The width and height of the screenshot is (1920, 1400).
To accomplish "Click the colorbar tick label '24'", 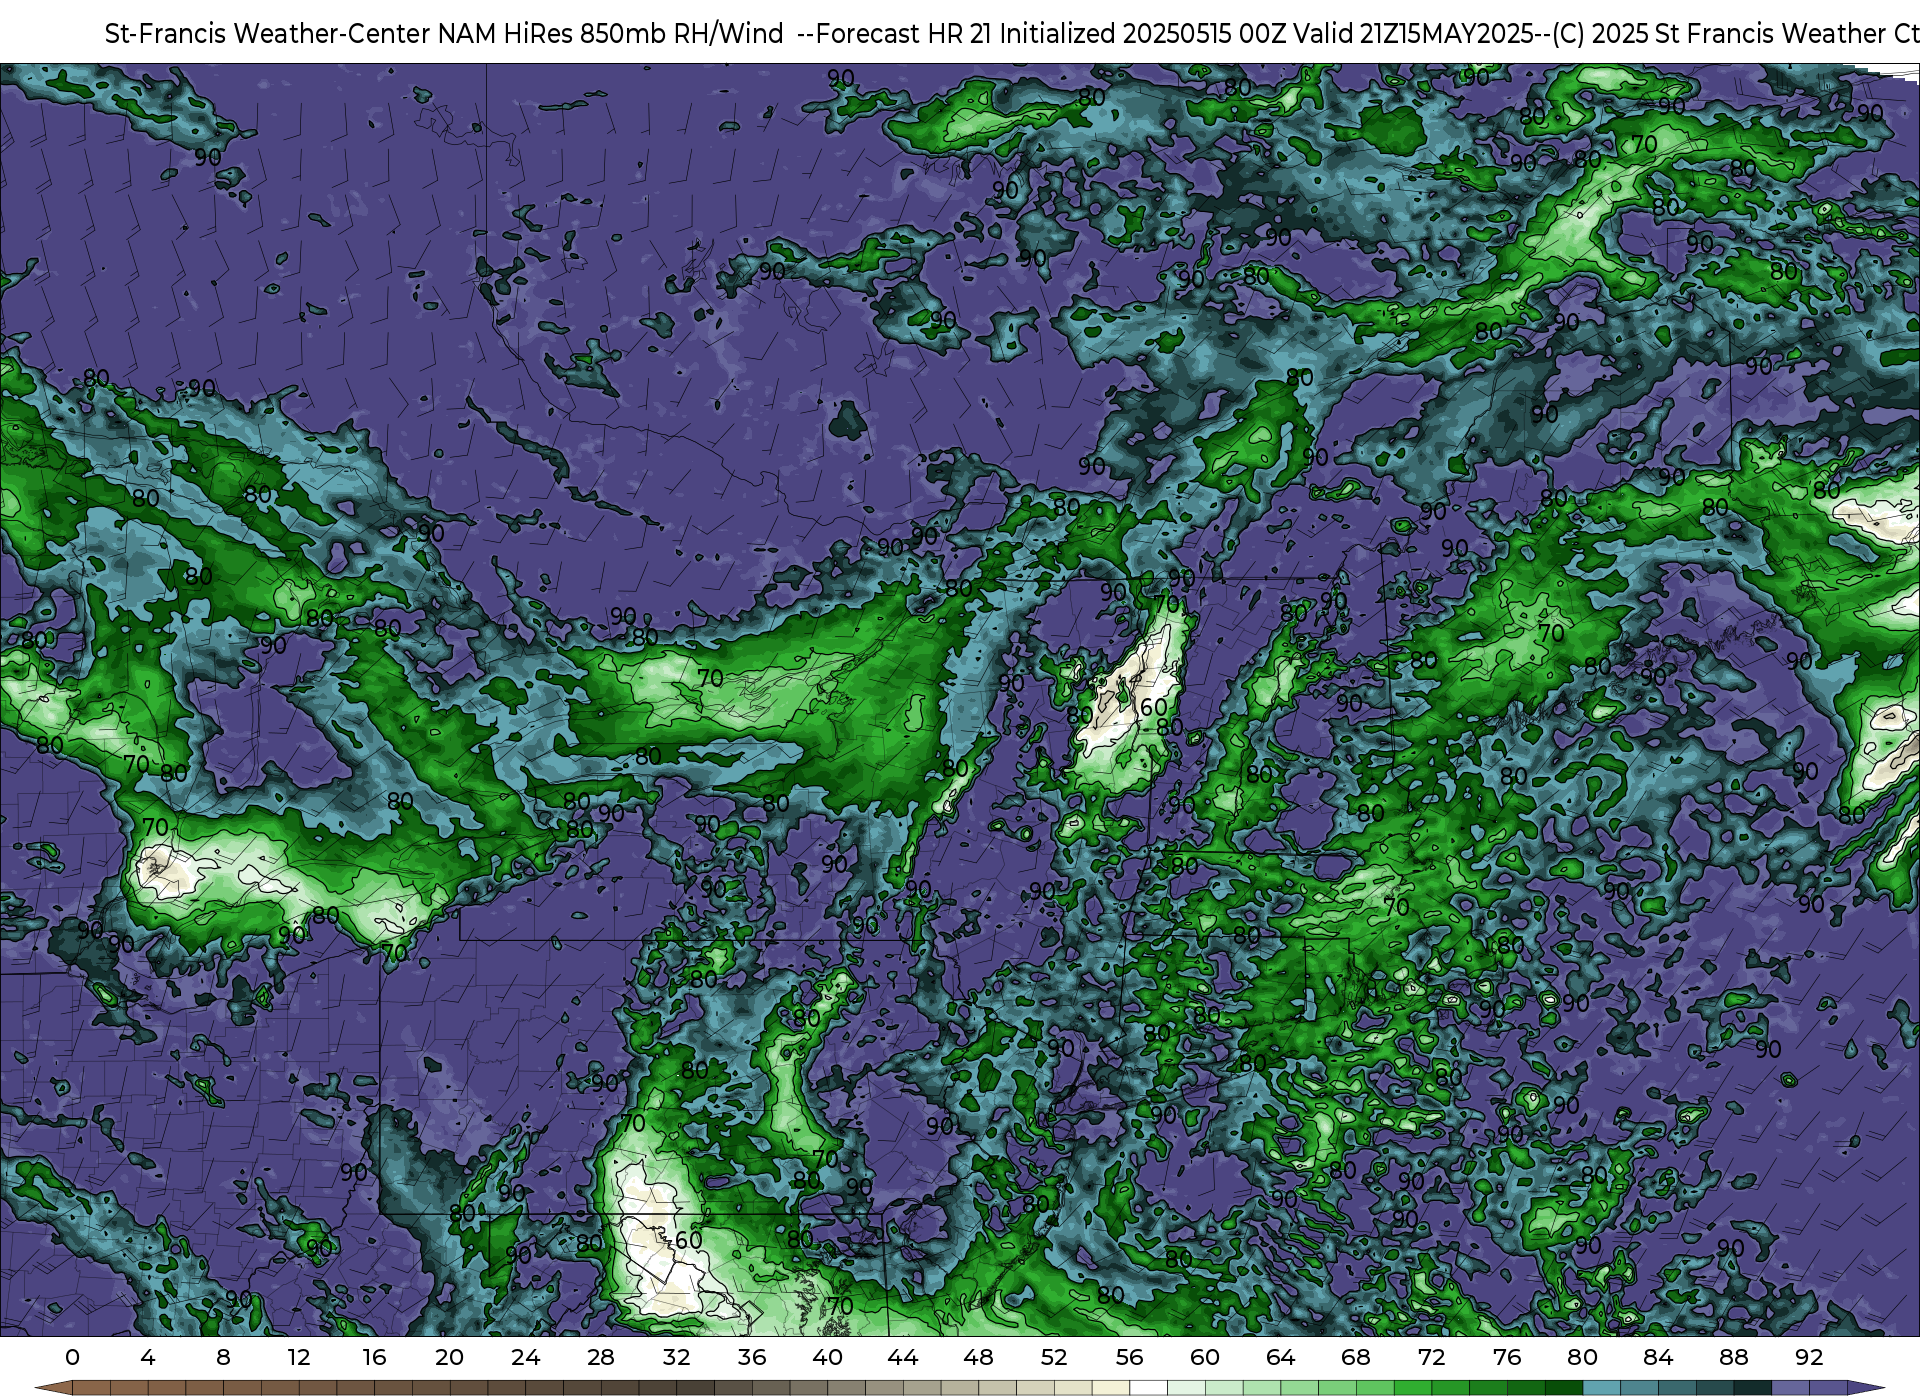I will pyautogui.click(x=525, y=1358).
